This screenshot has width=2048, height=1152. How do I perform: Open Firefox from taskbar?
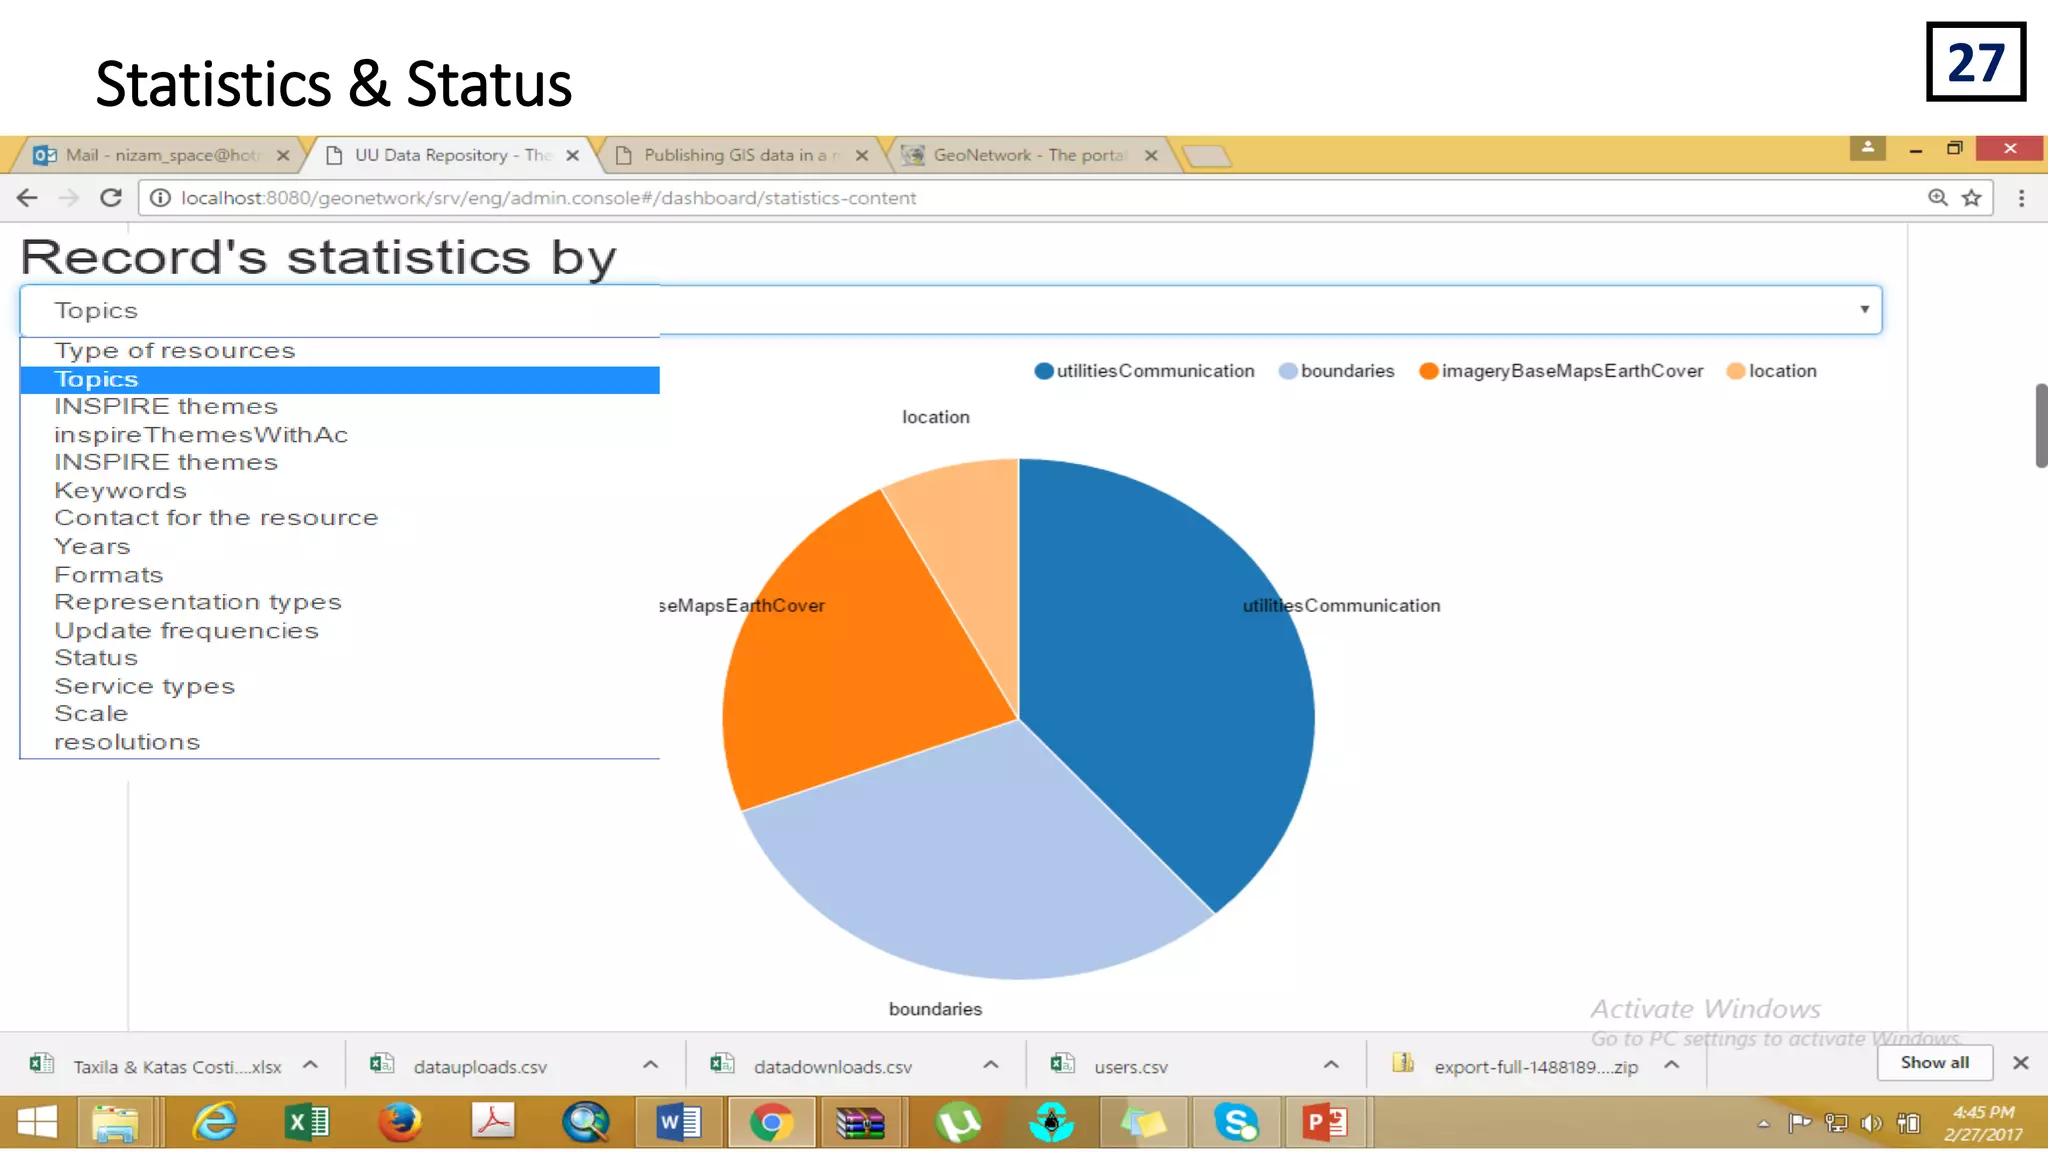(400, 1122)
